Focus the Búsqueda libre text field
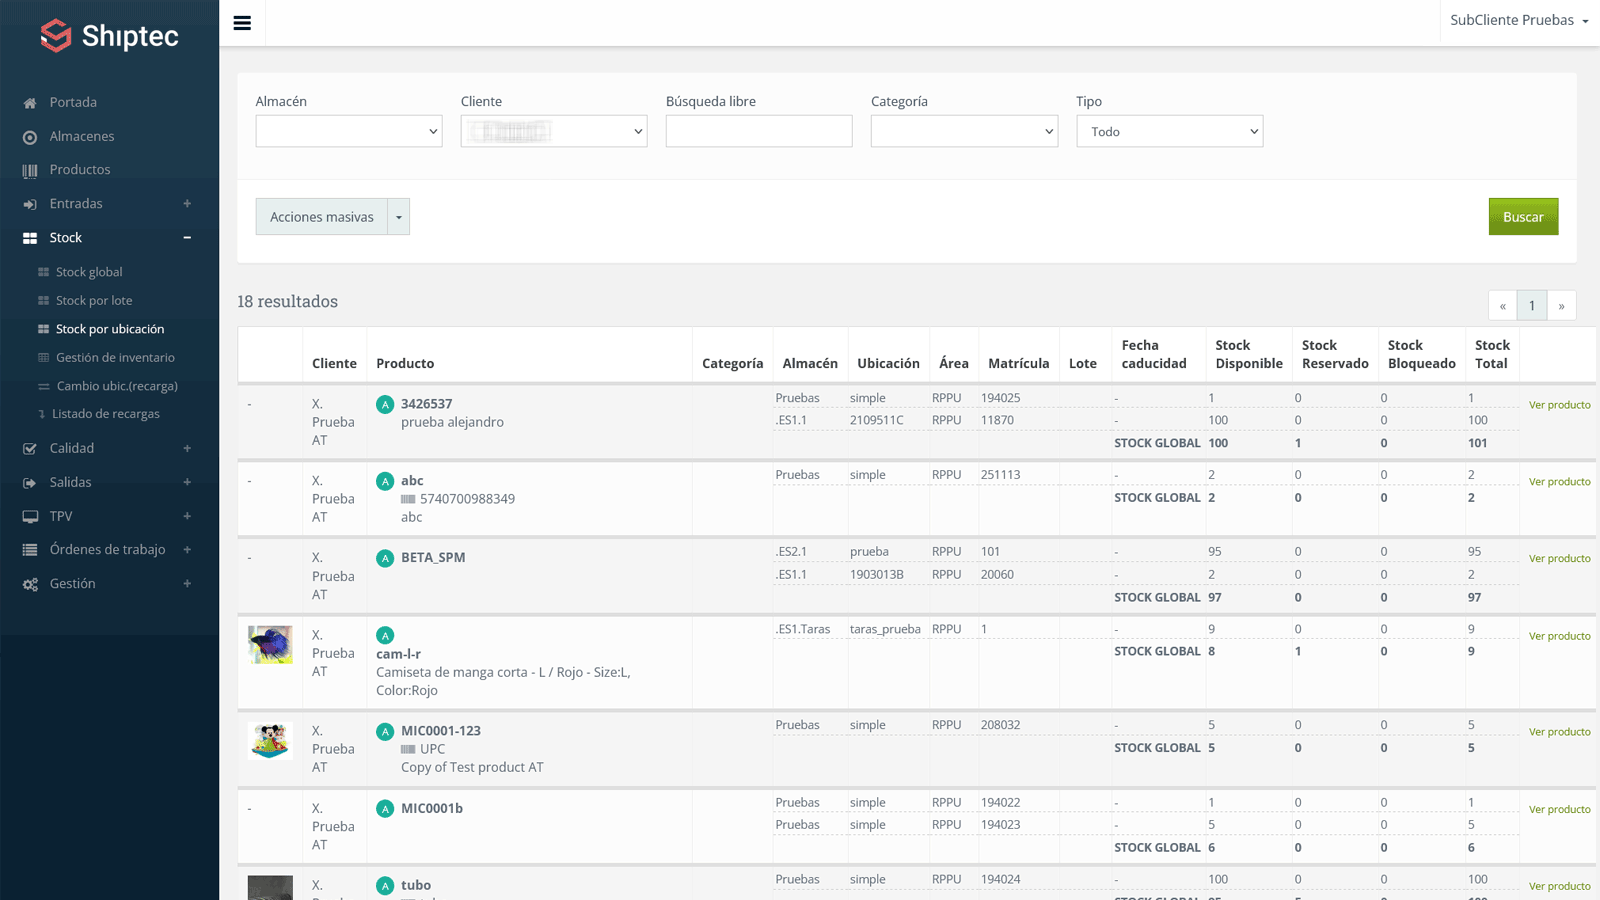Viewport: 1600px width, 900px height. point(758,131)
